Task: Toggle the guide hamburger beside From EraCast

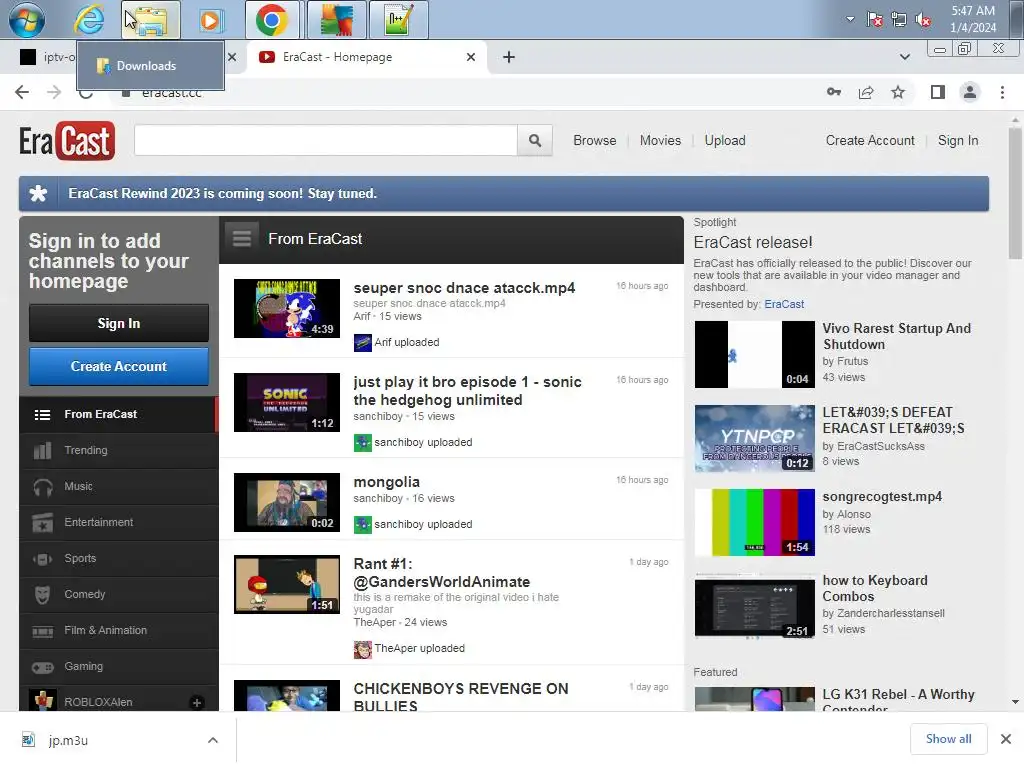Action: (x=242, y=239)
